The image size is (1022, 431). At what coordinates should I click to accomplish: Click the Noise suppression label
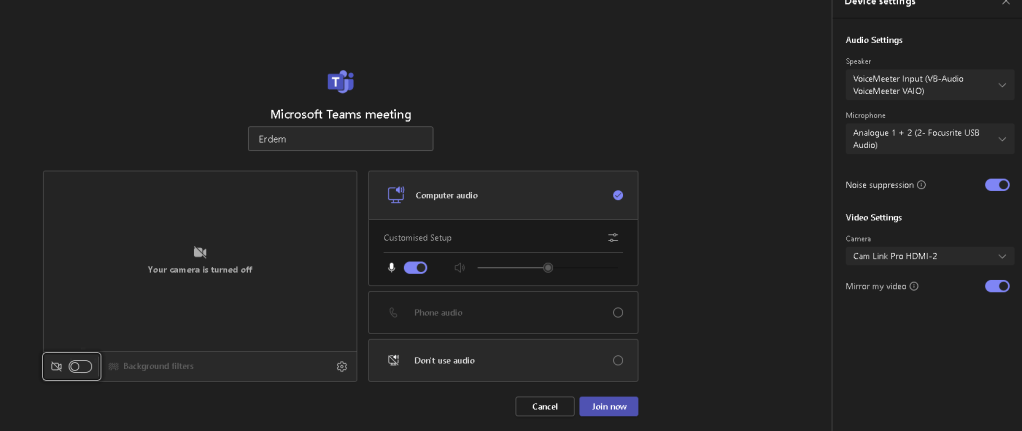click(x=880, y=185)
